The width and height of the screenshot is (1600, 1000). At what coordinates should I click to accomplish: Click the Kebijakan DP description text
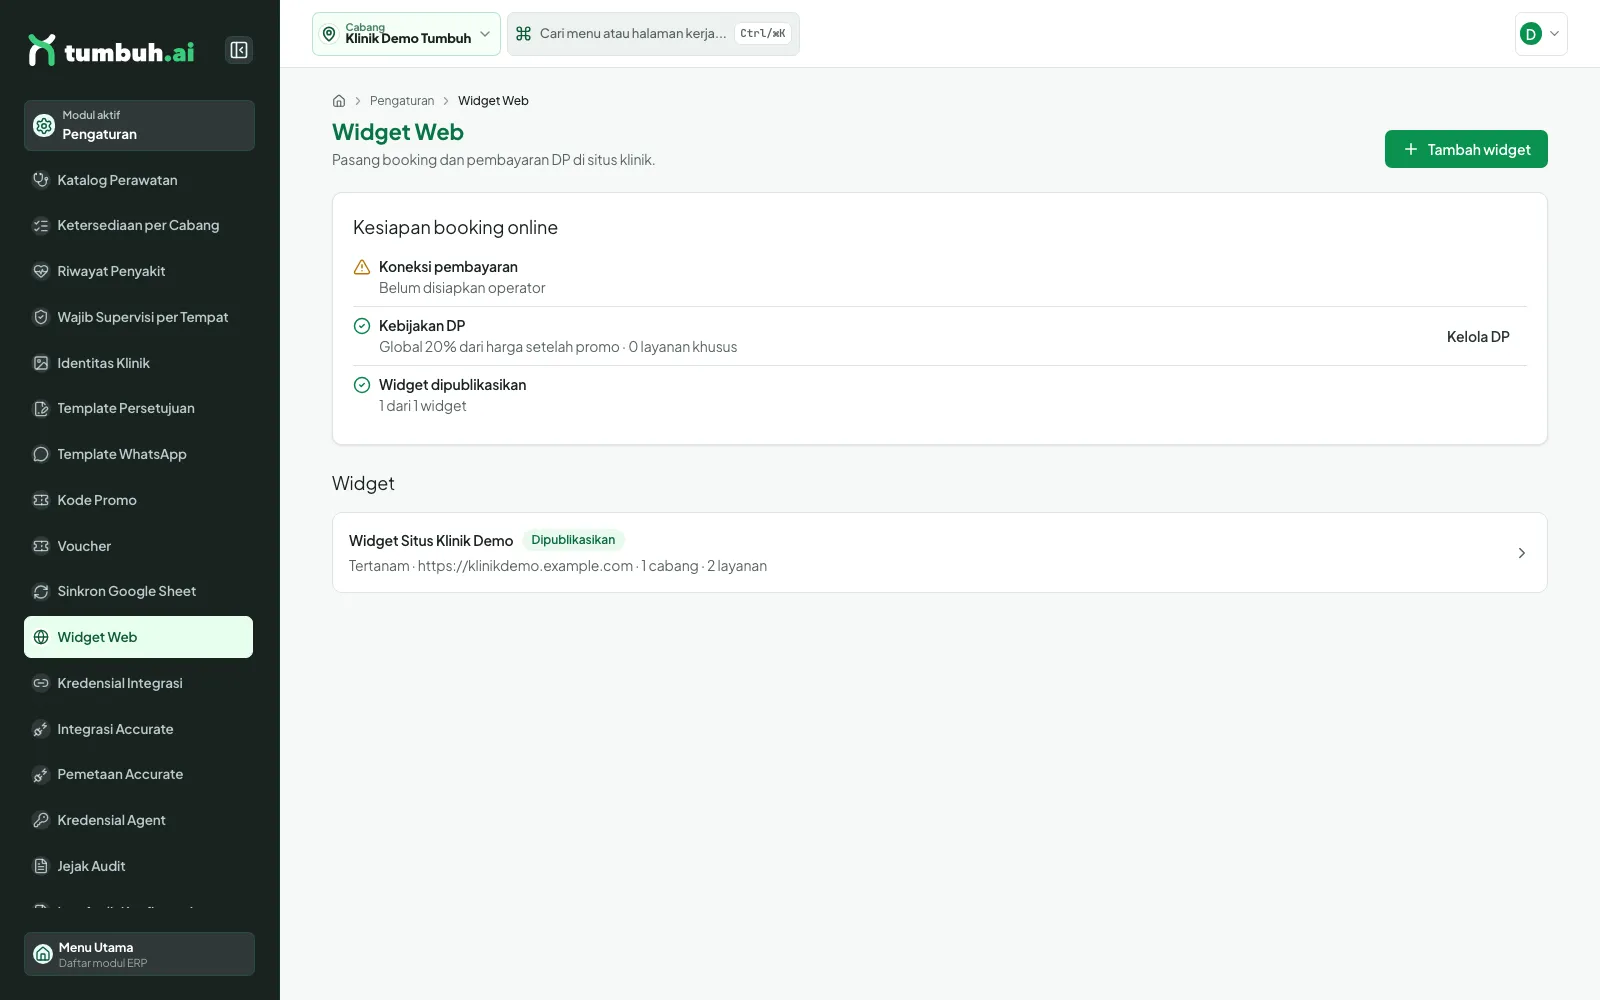tap(558, 347)
